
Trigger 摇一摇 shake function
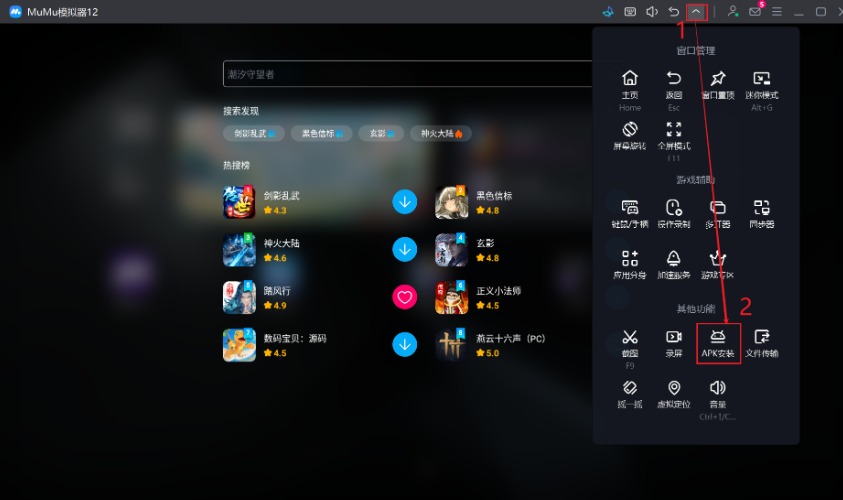pos(630,388)
